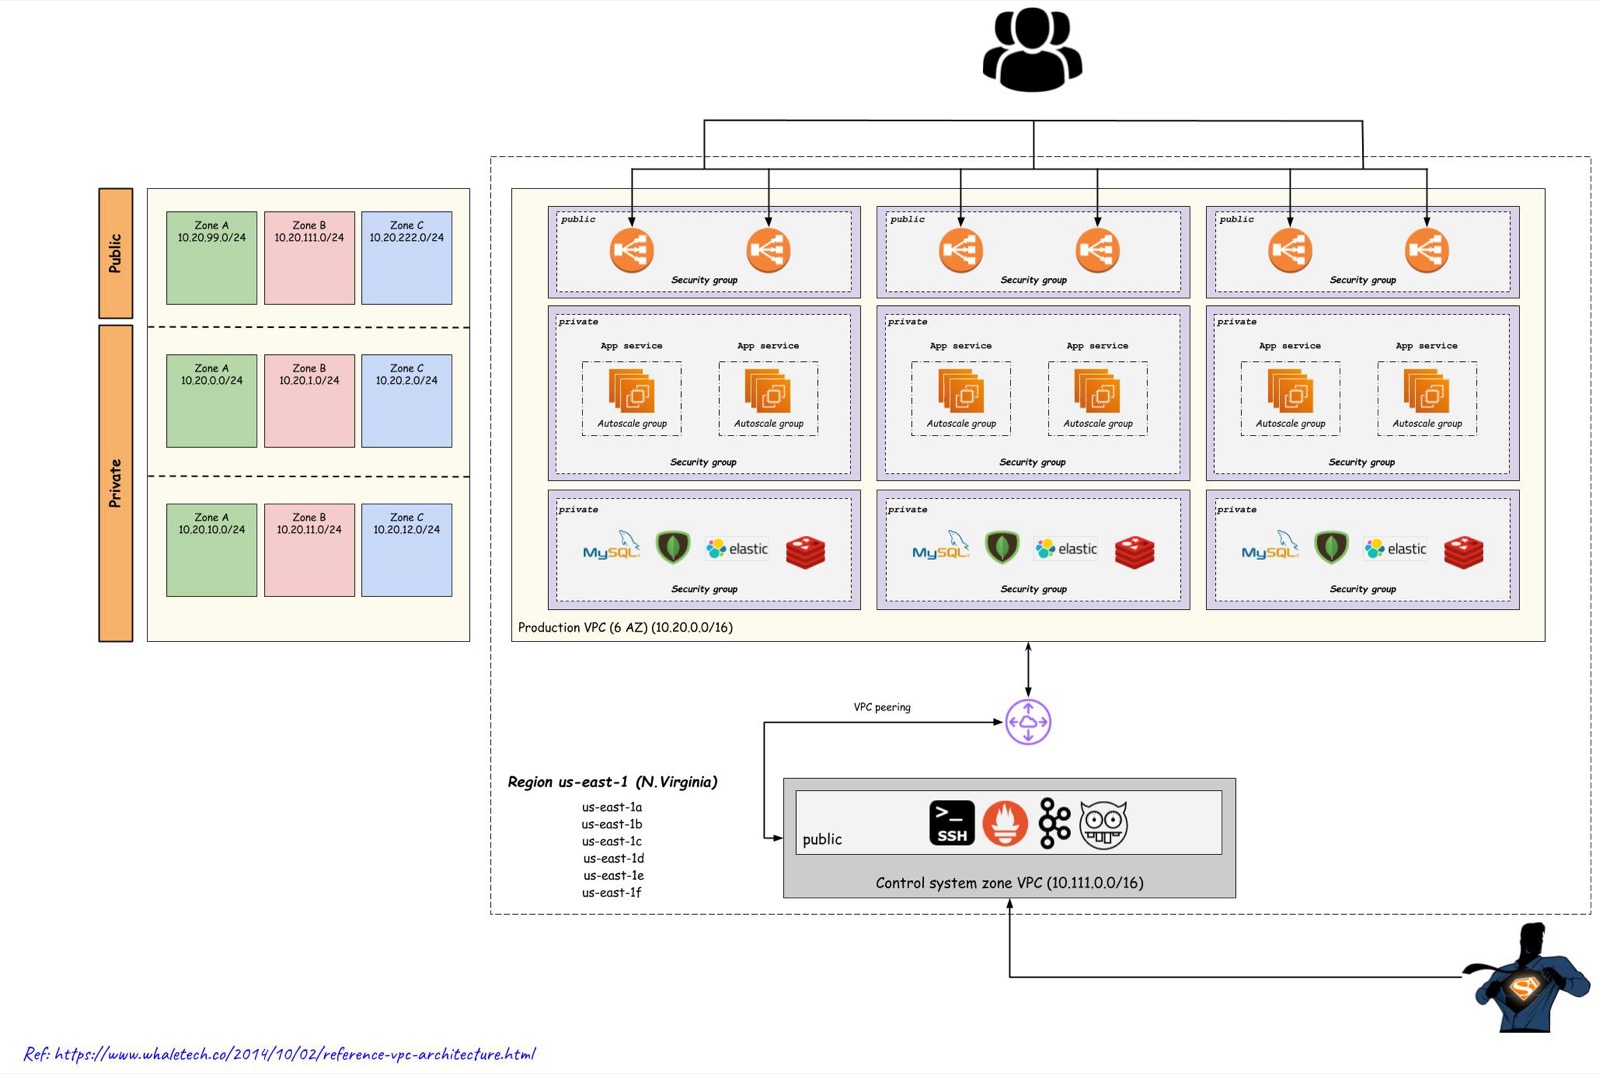This screenshot has width=1600, height=1074.
Task: Click Zone A 10.20.0.0/24 subnet box
Action: 211,401
